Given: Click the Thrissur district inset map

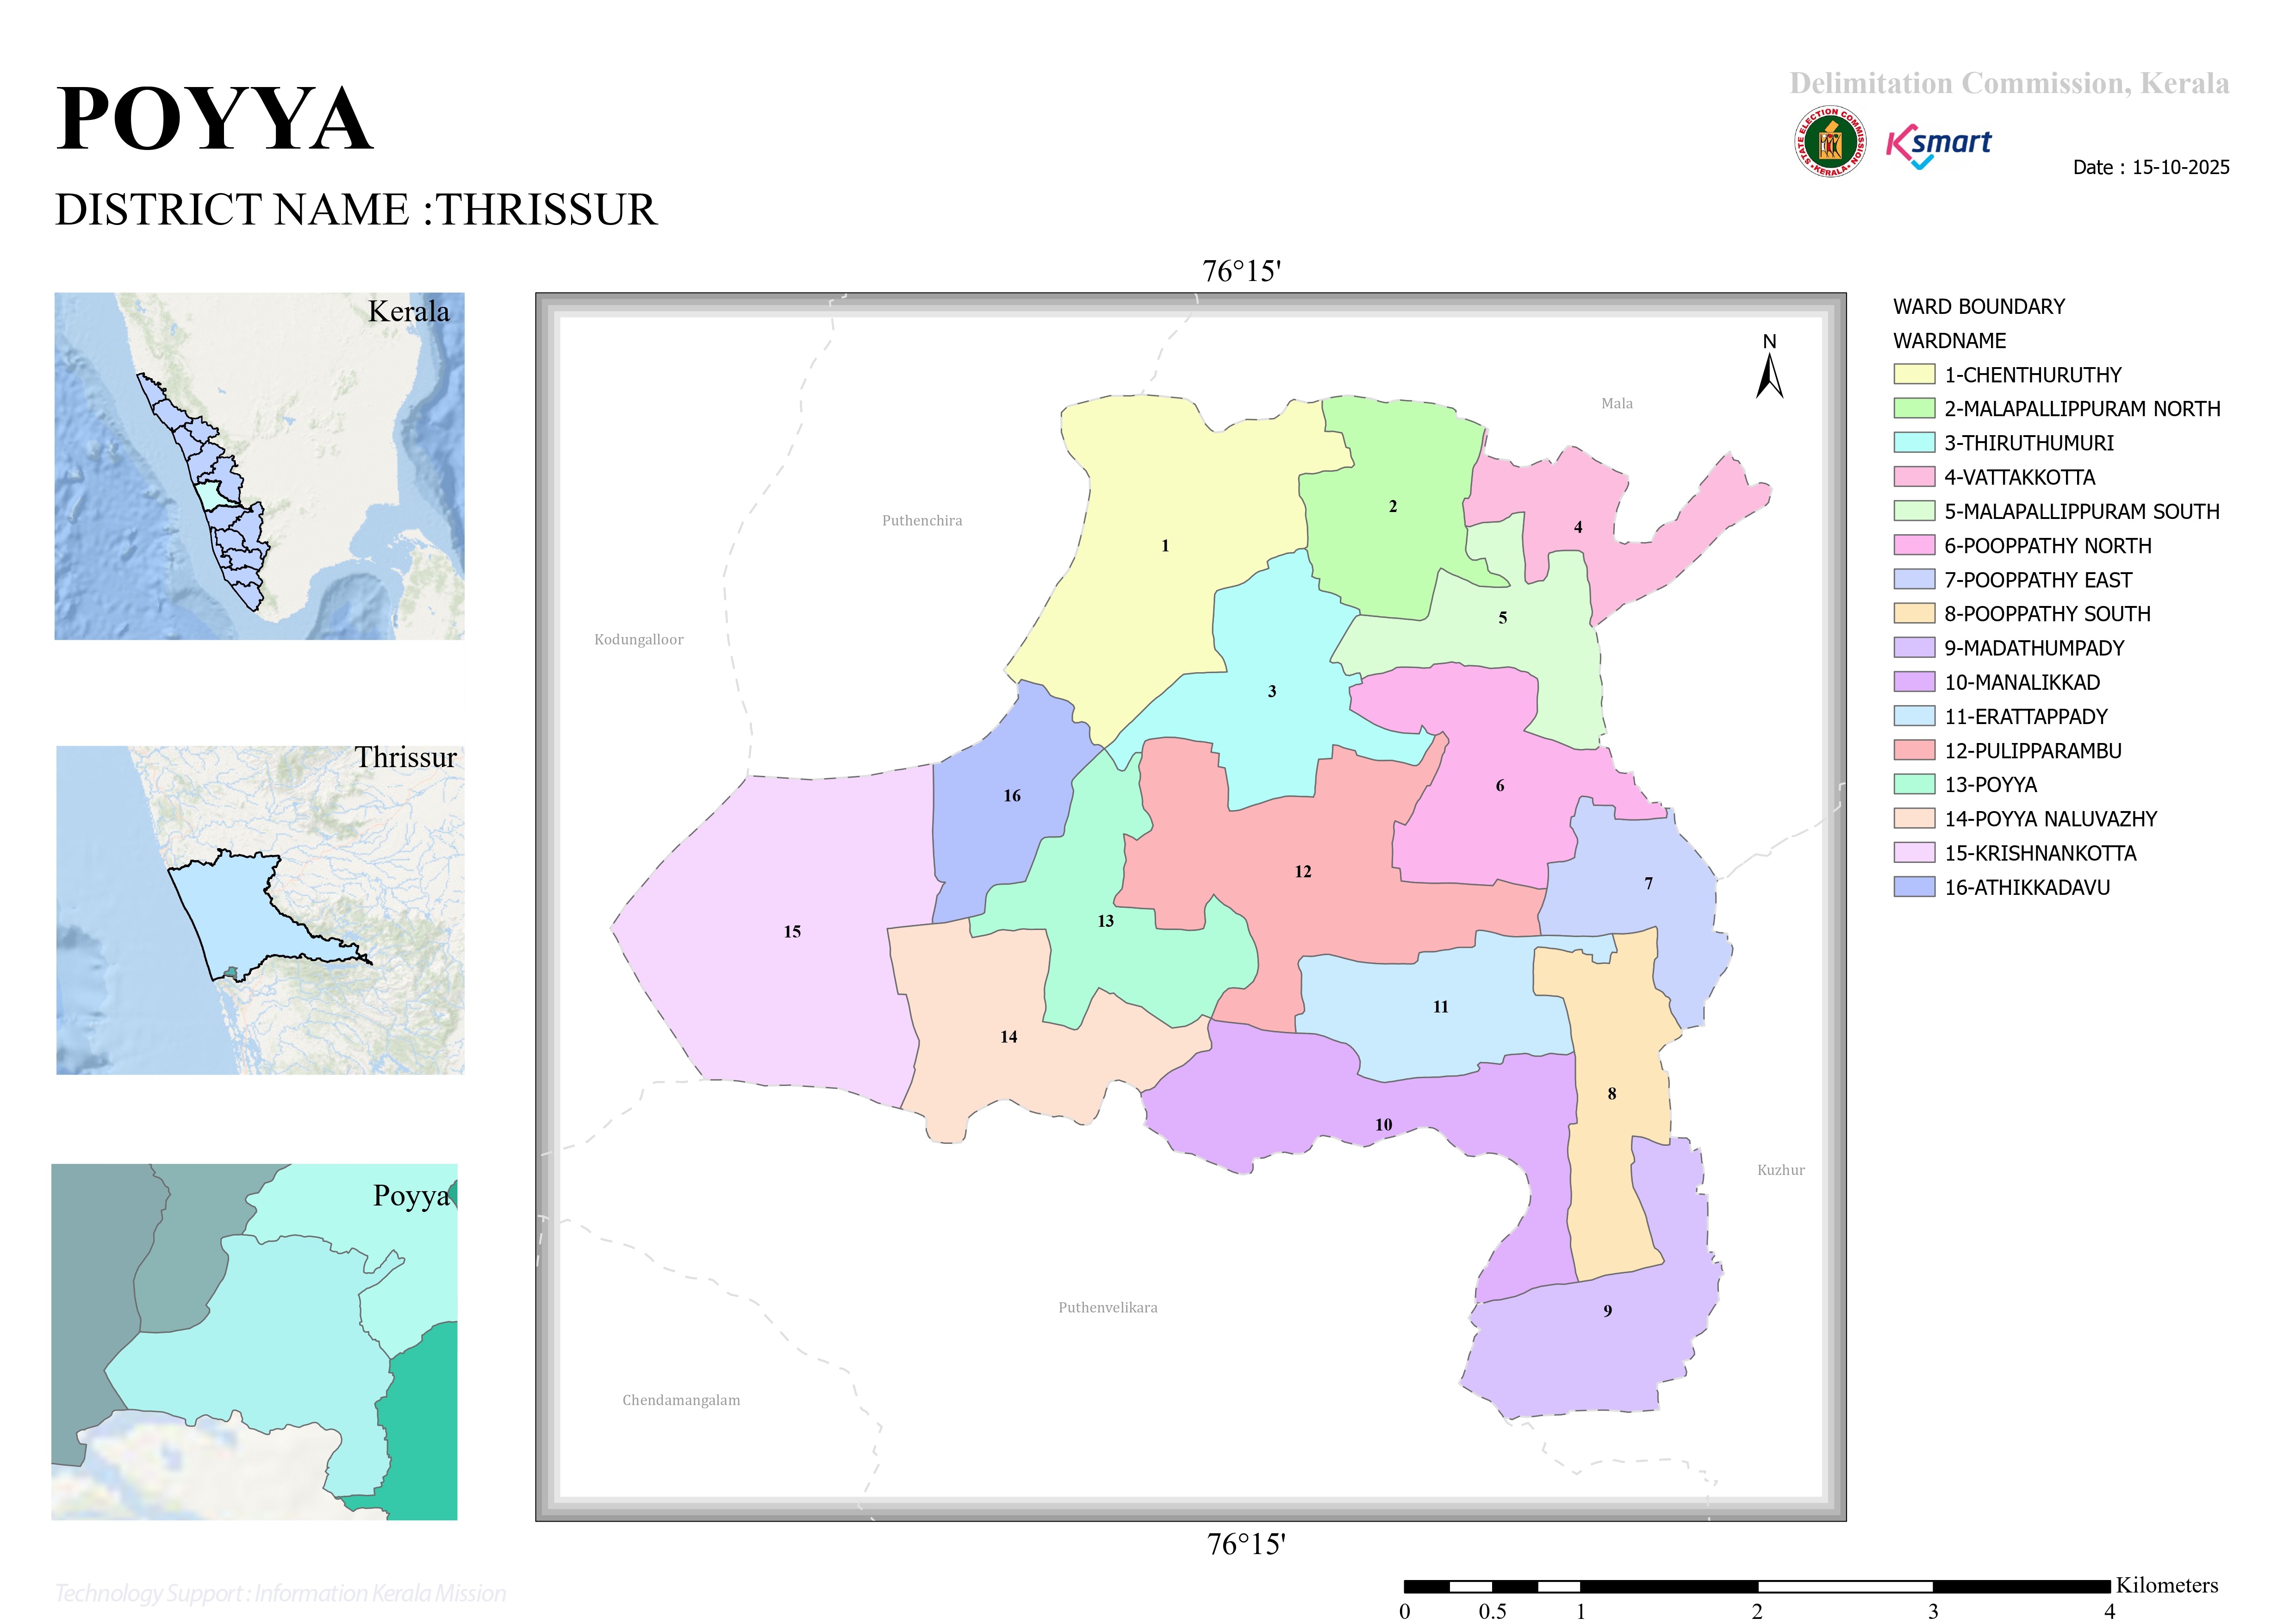Looking at the screenshot, I should click(x=260, y=910).
